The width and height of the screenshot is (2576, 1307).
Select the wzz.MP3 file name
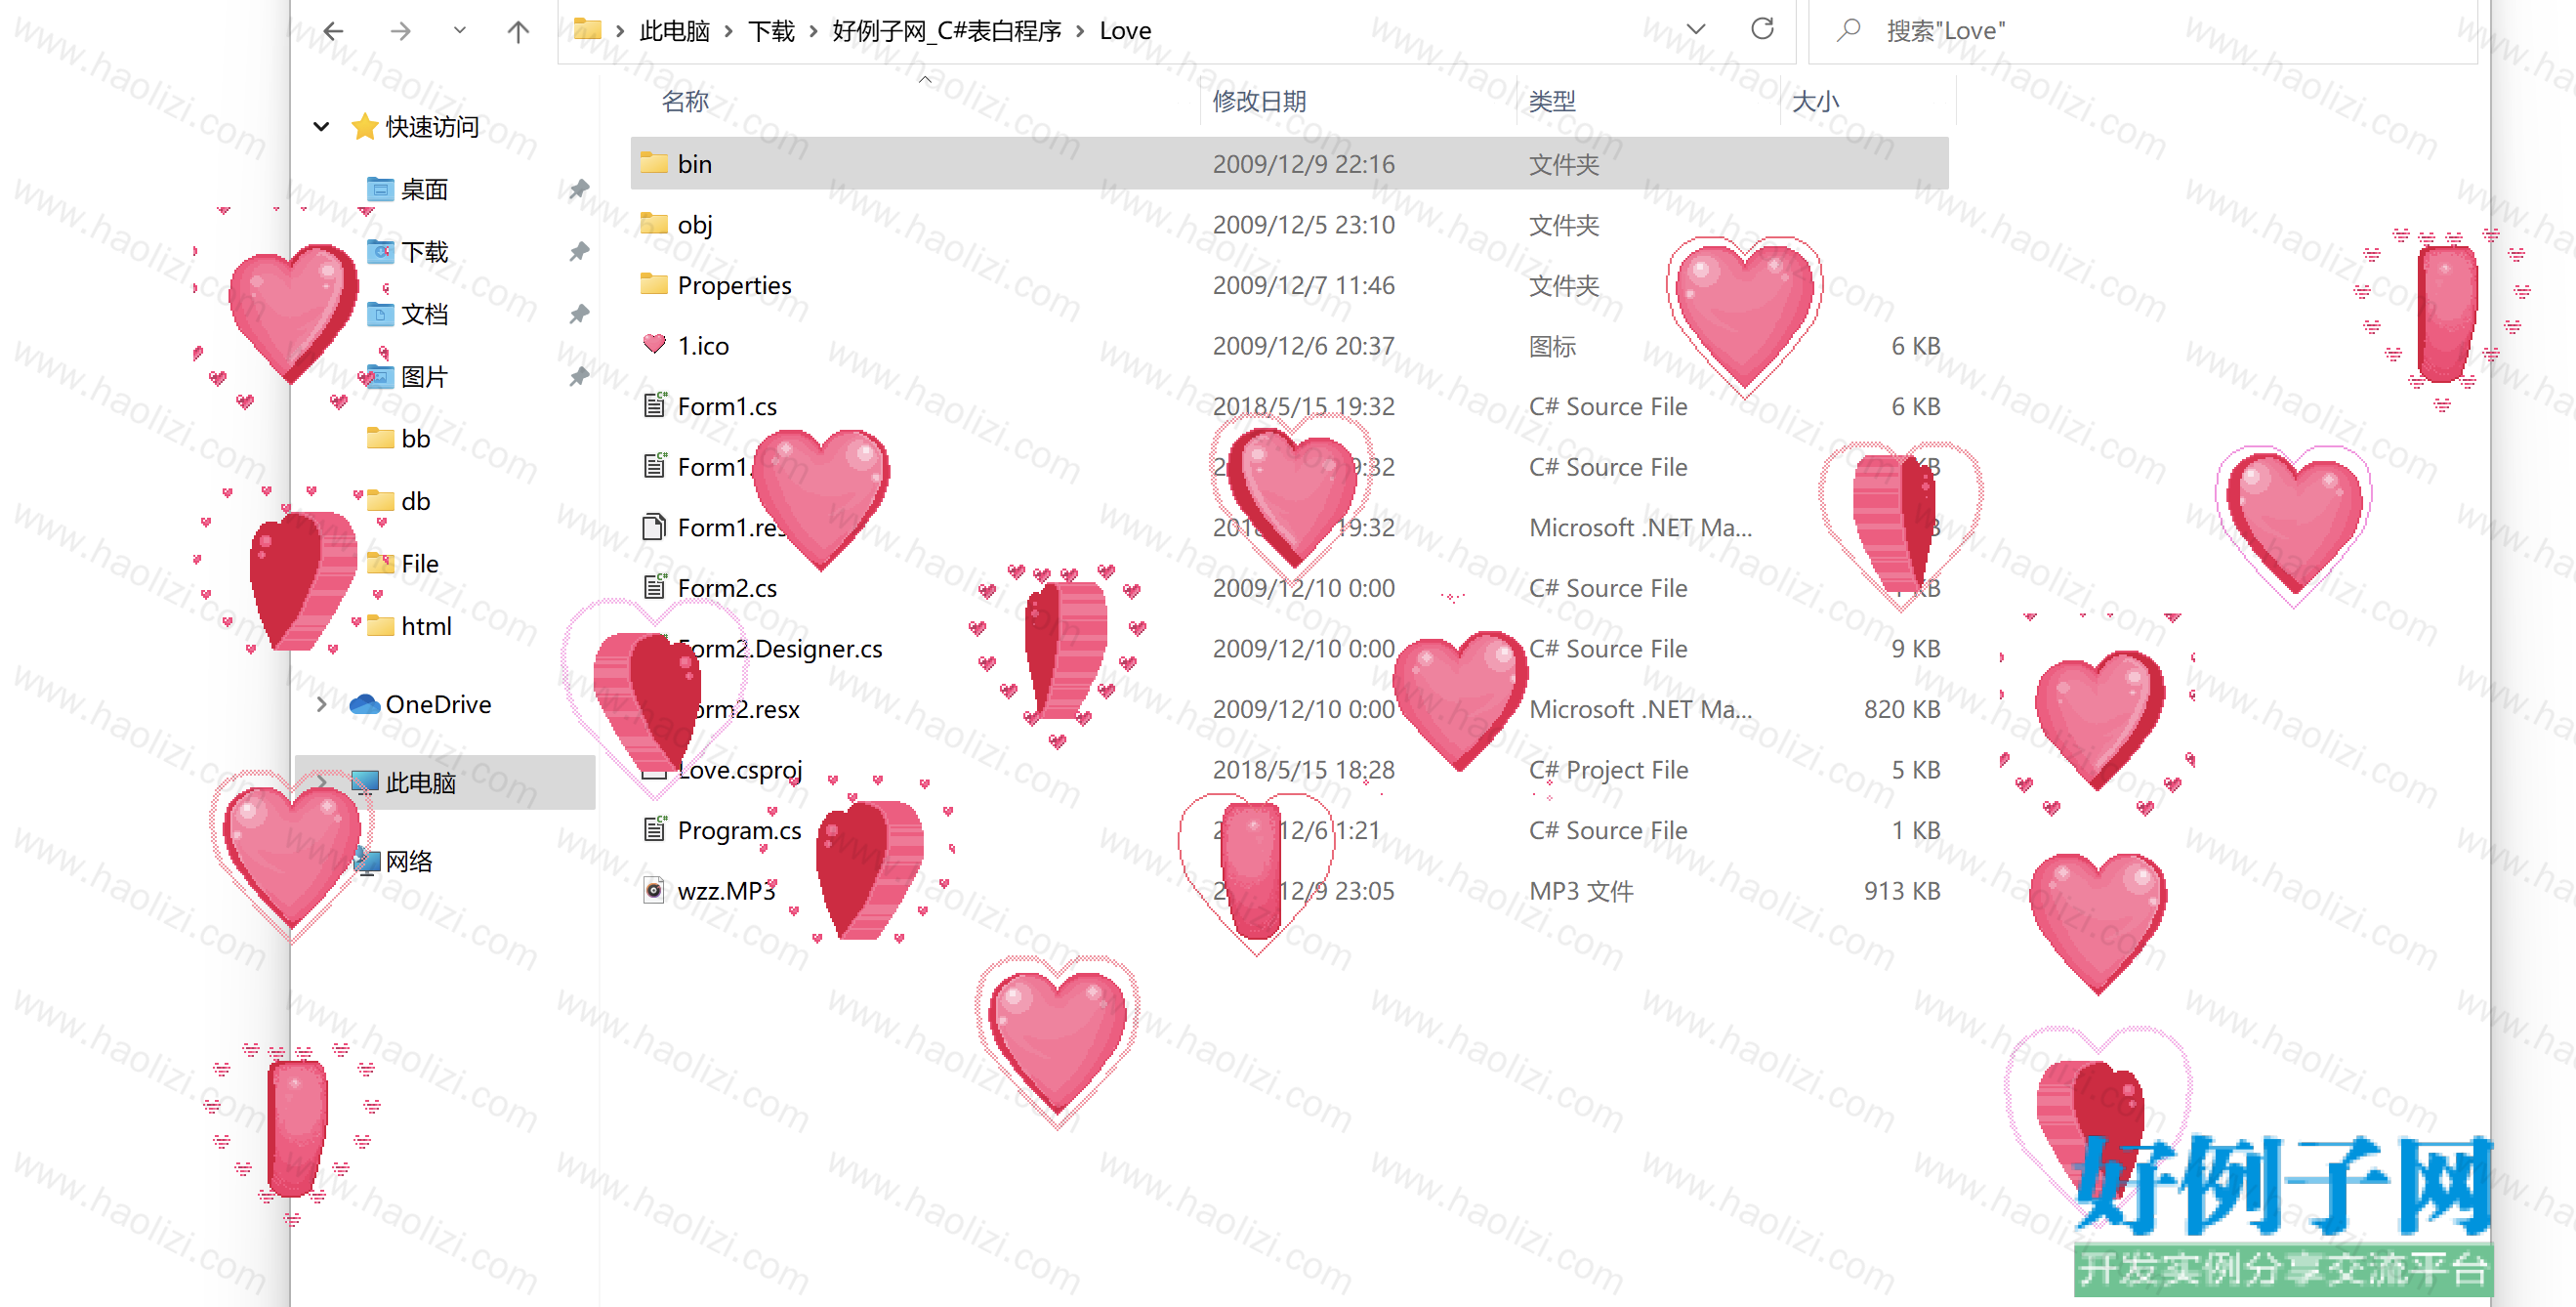[x=726, y=891]
